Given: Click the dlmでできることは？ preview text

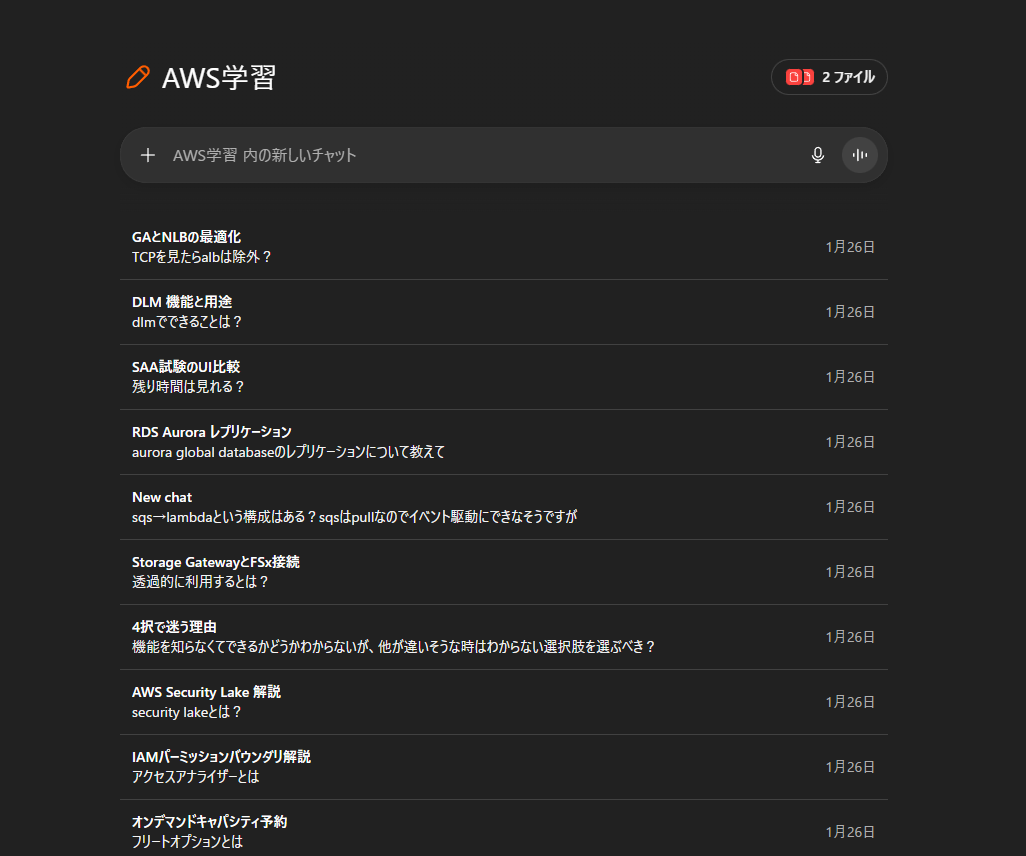Looking at the screenshot, I should 187,322.
